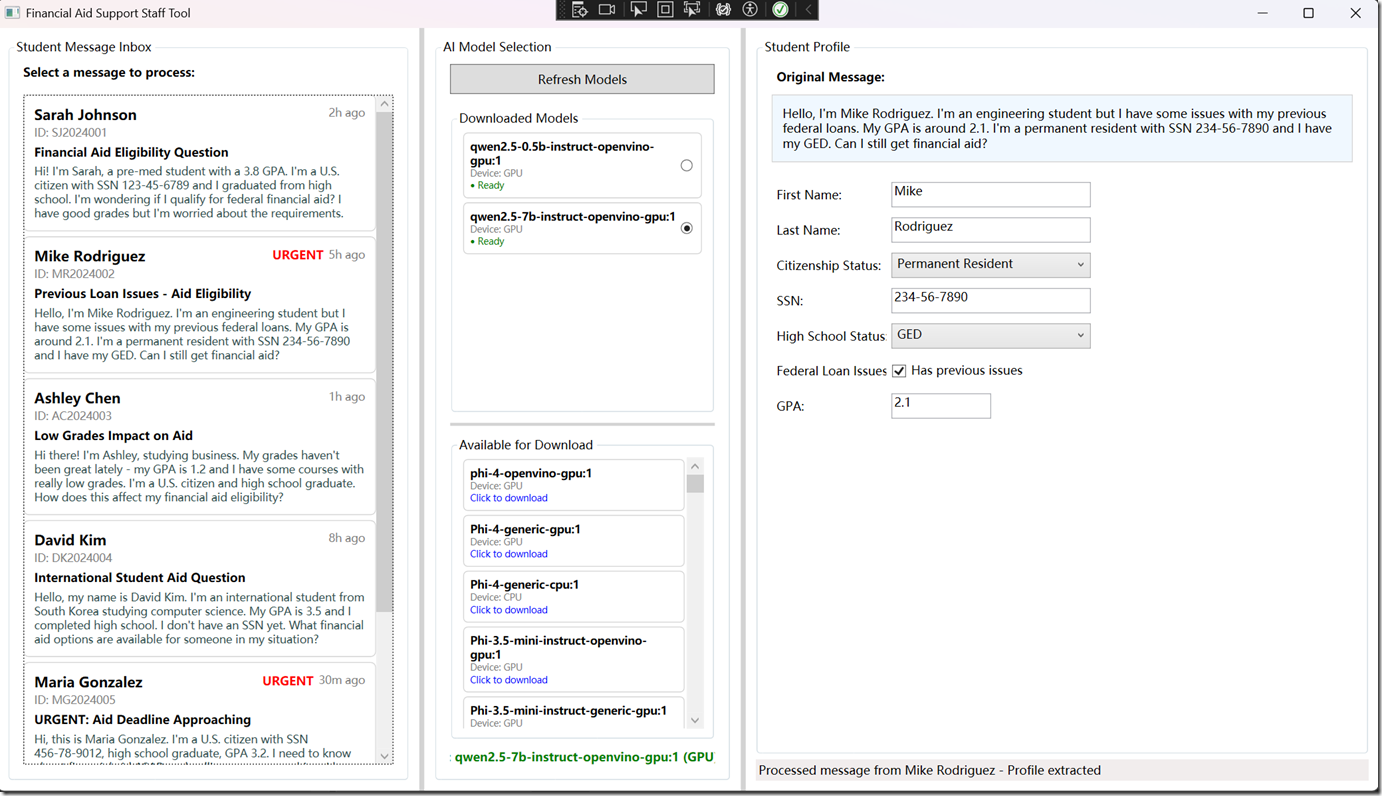Click the drag grip of the debug toolbar

[x=562, y=10]
